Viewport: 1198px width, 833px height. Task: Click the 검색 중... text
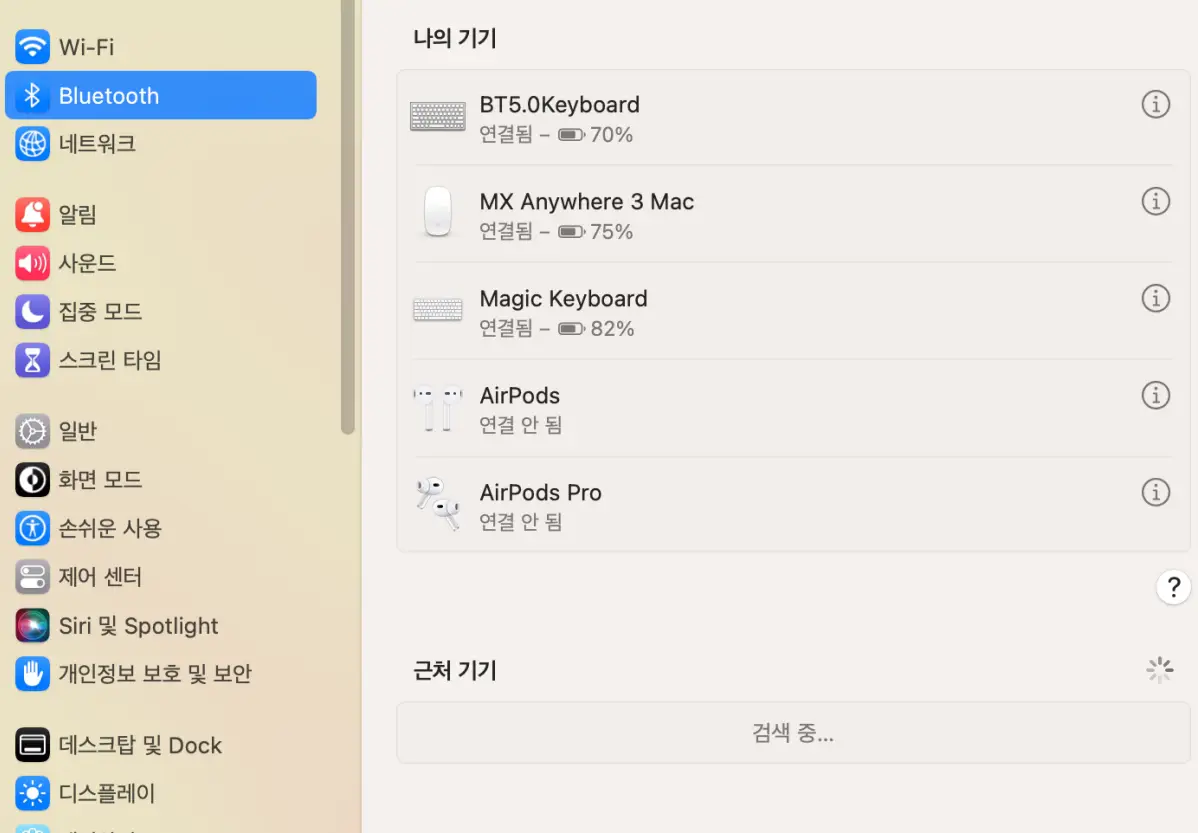793,733
